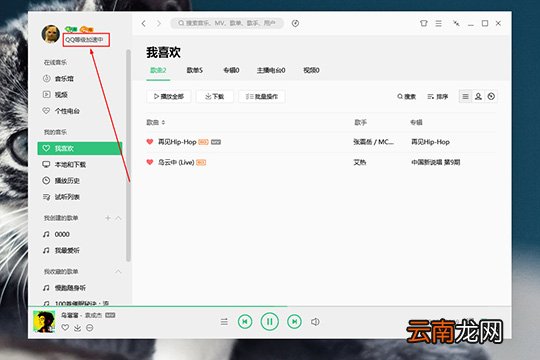This screenshot has height=360, width=540.
Task: Switch to mini mode icon
Action: pos(456,23)
